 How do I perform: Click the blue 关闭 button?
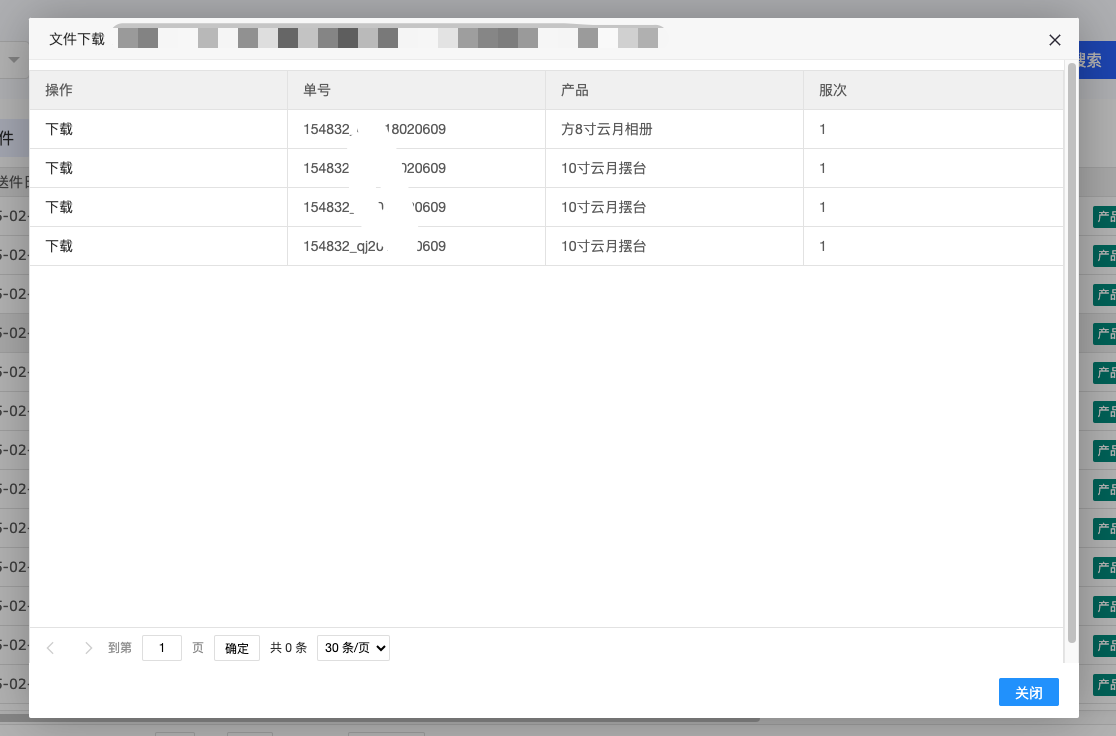click(1028, 693)
